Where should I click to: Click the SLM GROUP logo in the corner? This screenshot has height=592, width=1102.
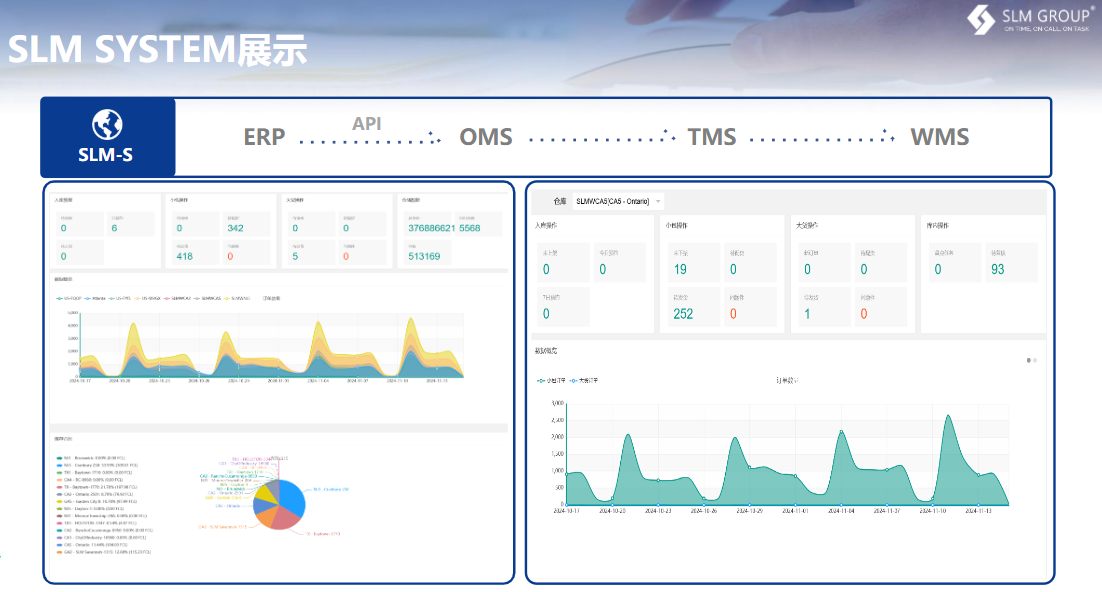click(1030, 19)
